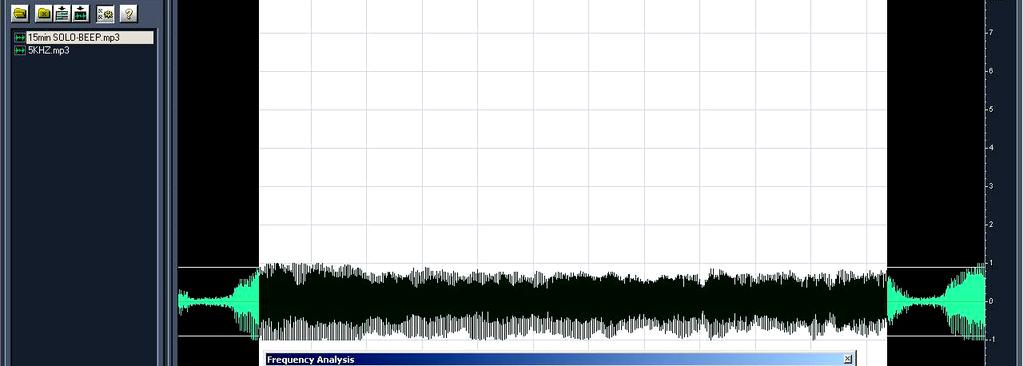1023x366 pixels.
Task: Click waveform icon beside 5KHZ.mp3
Action: [x=20, y=50]
